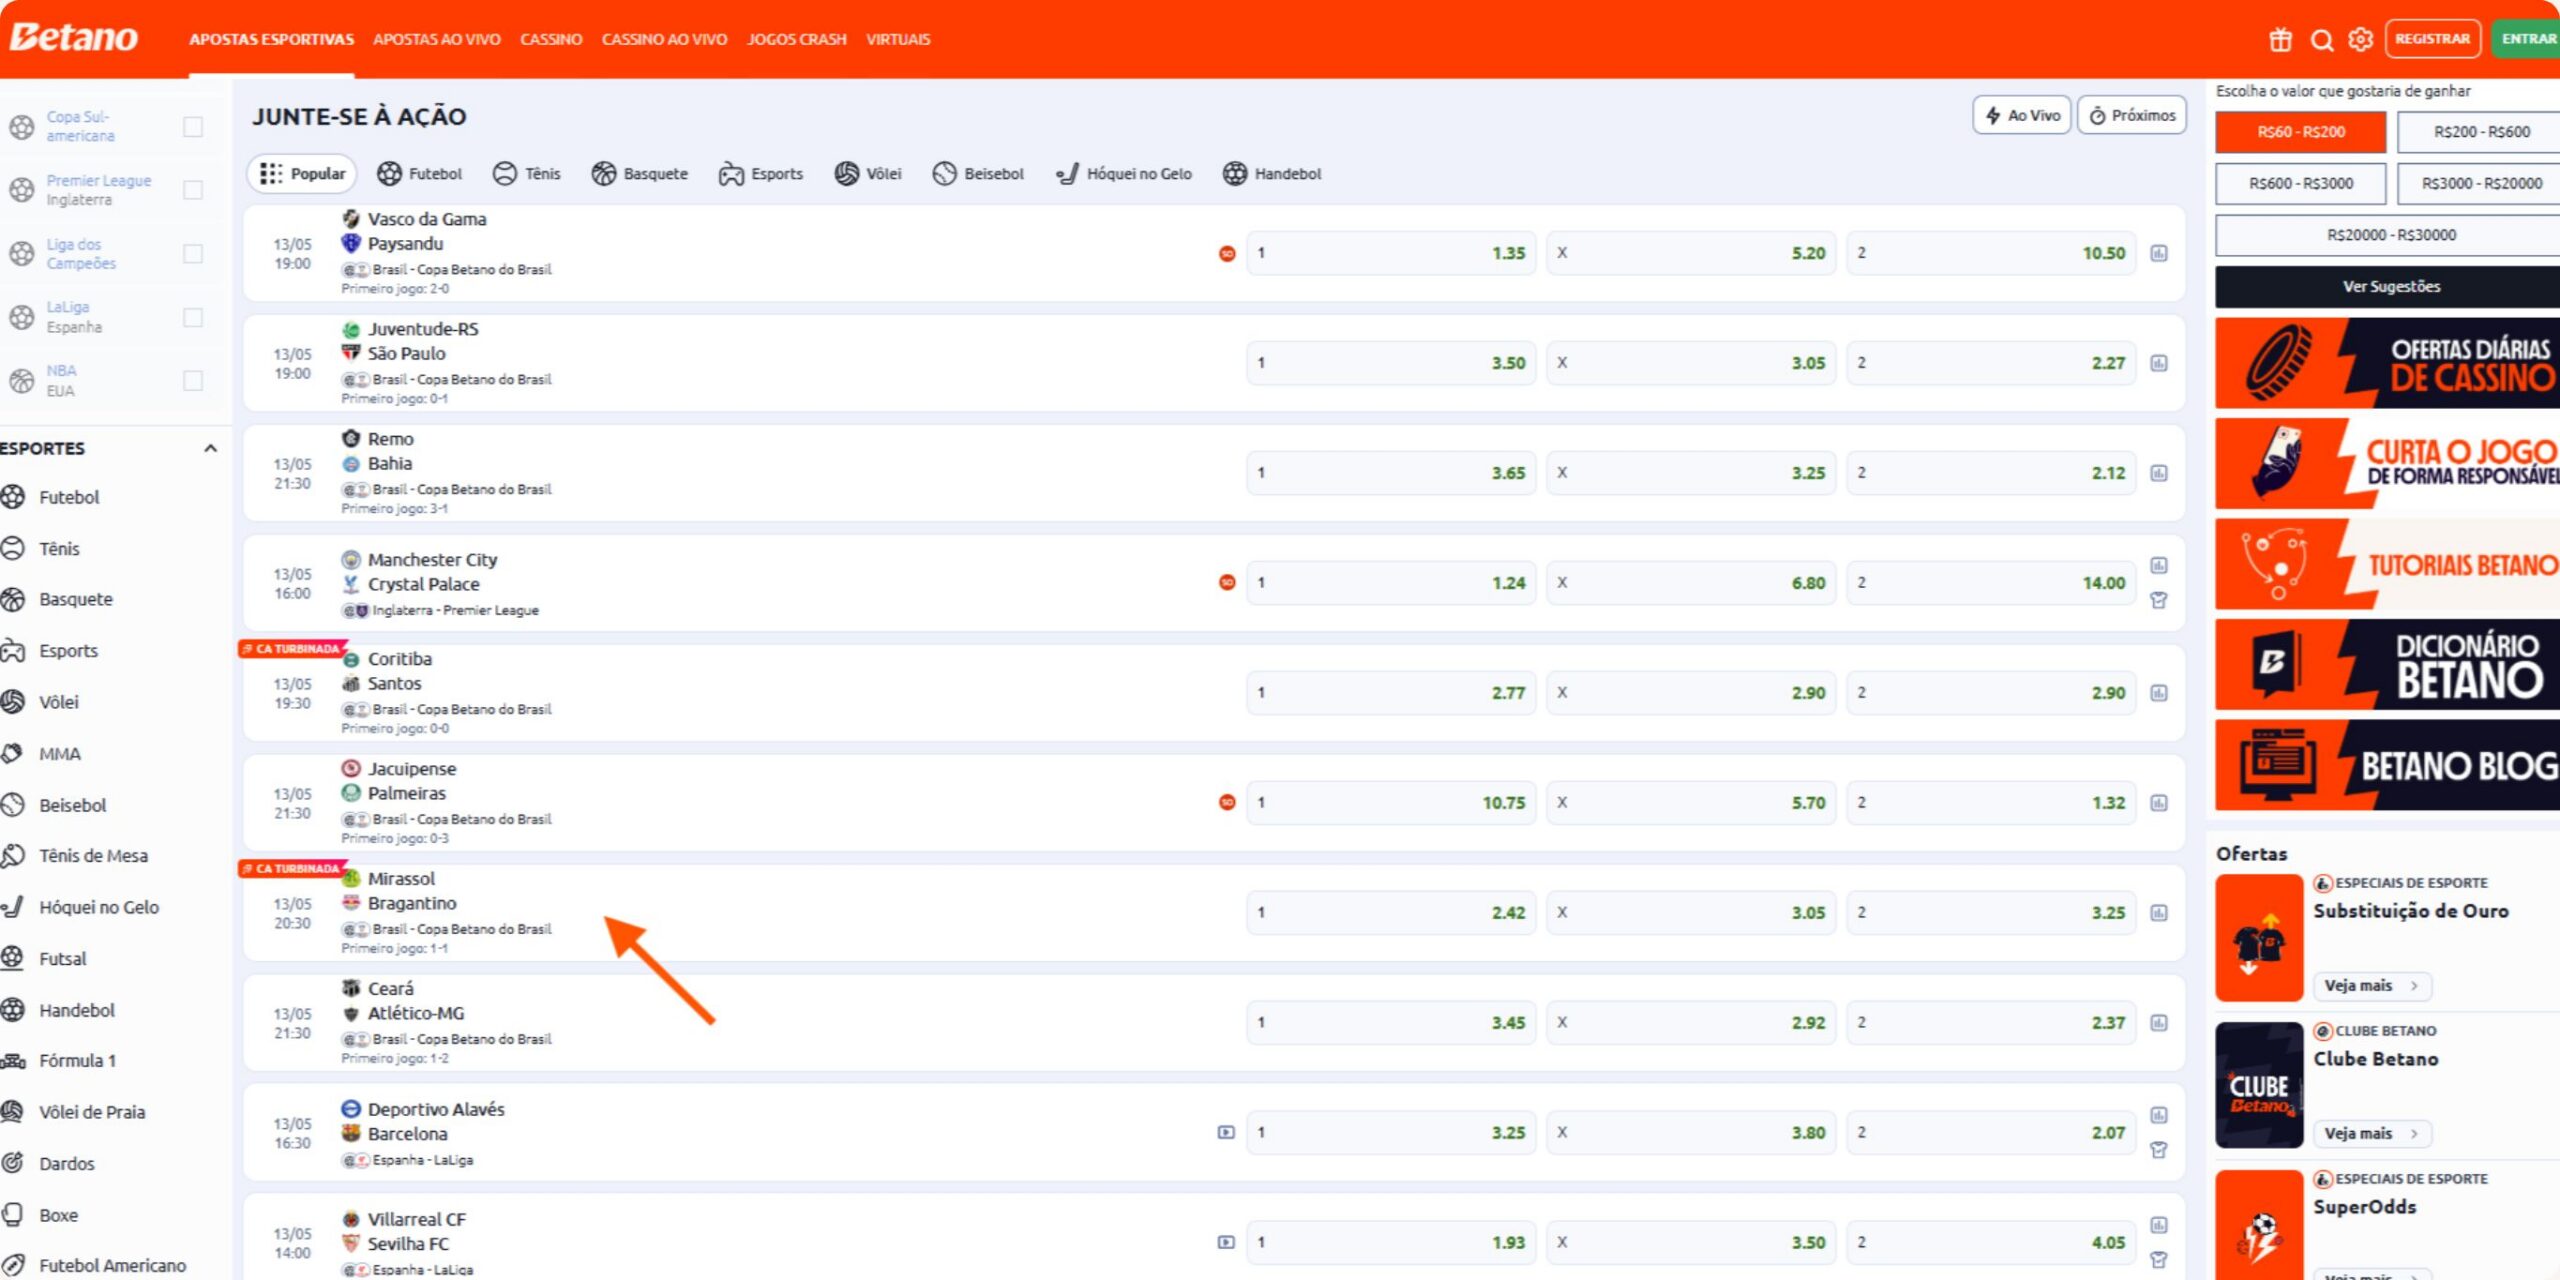Click the shirt icon for Manchester City match
This screenshot has height=1280, width=2560.
pyautogui.click(x=2159, y=600)
